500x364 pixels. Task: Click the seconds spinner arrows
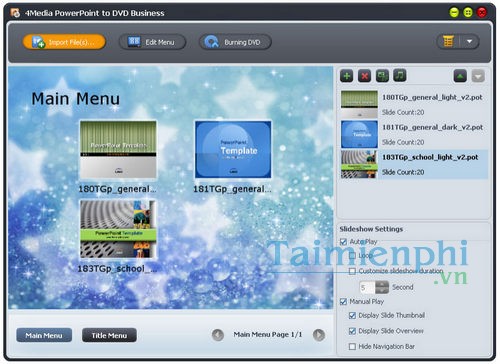382,287
